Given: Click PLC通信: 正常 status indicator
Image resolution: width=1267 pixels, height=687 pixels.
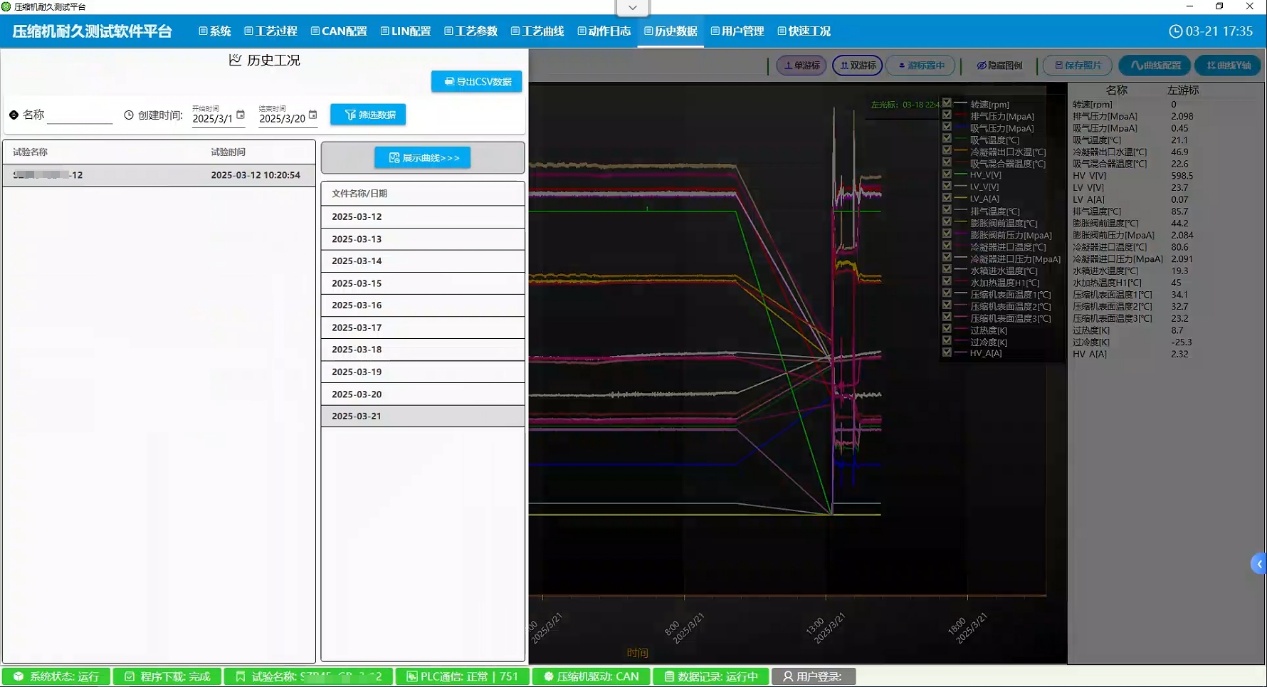Looking at the screenshot, I should pos(462,677).
